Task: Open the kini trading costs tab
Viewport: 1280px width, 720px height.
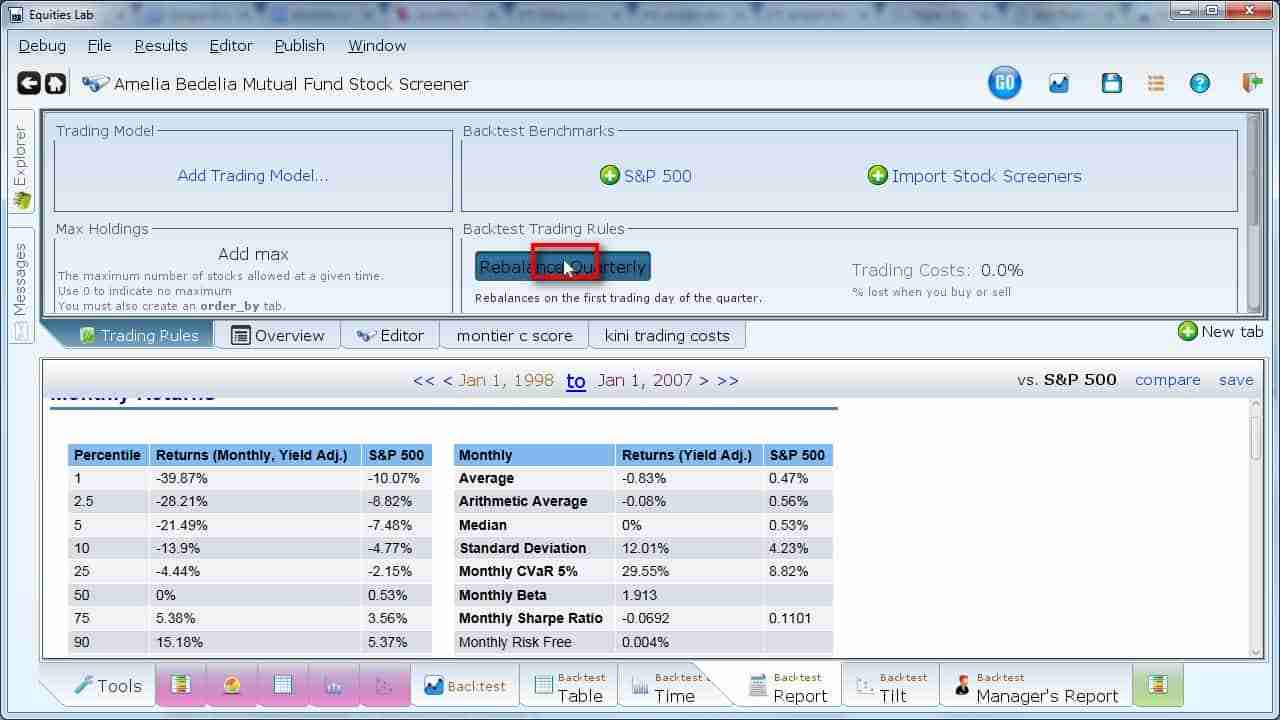Action: [667, 335]
